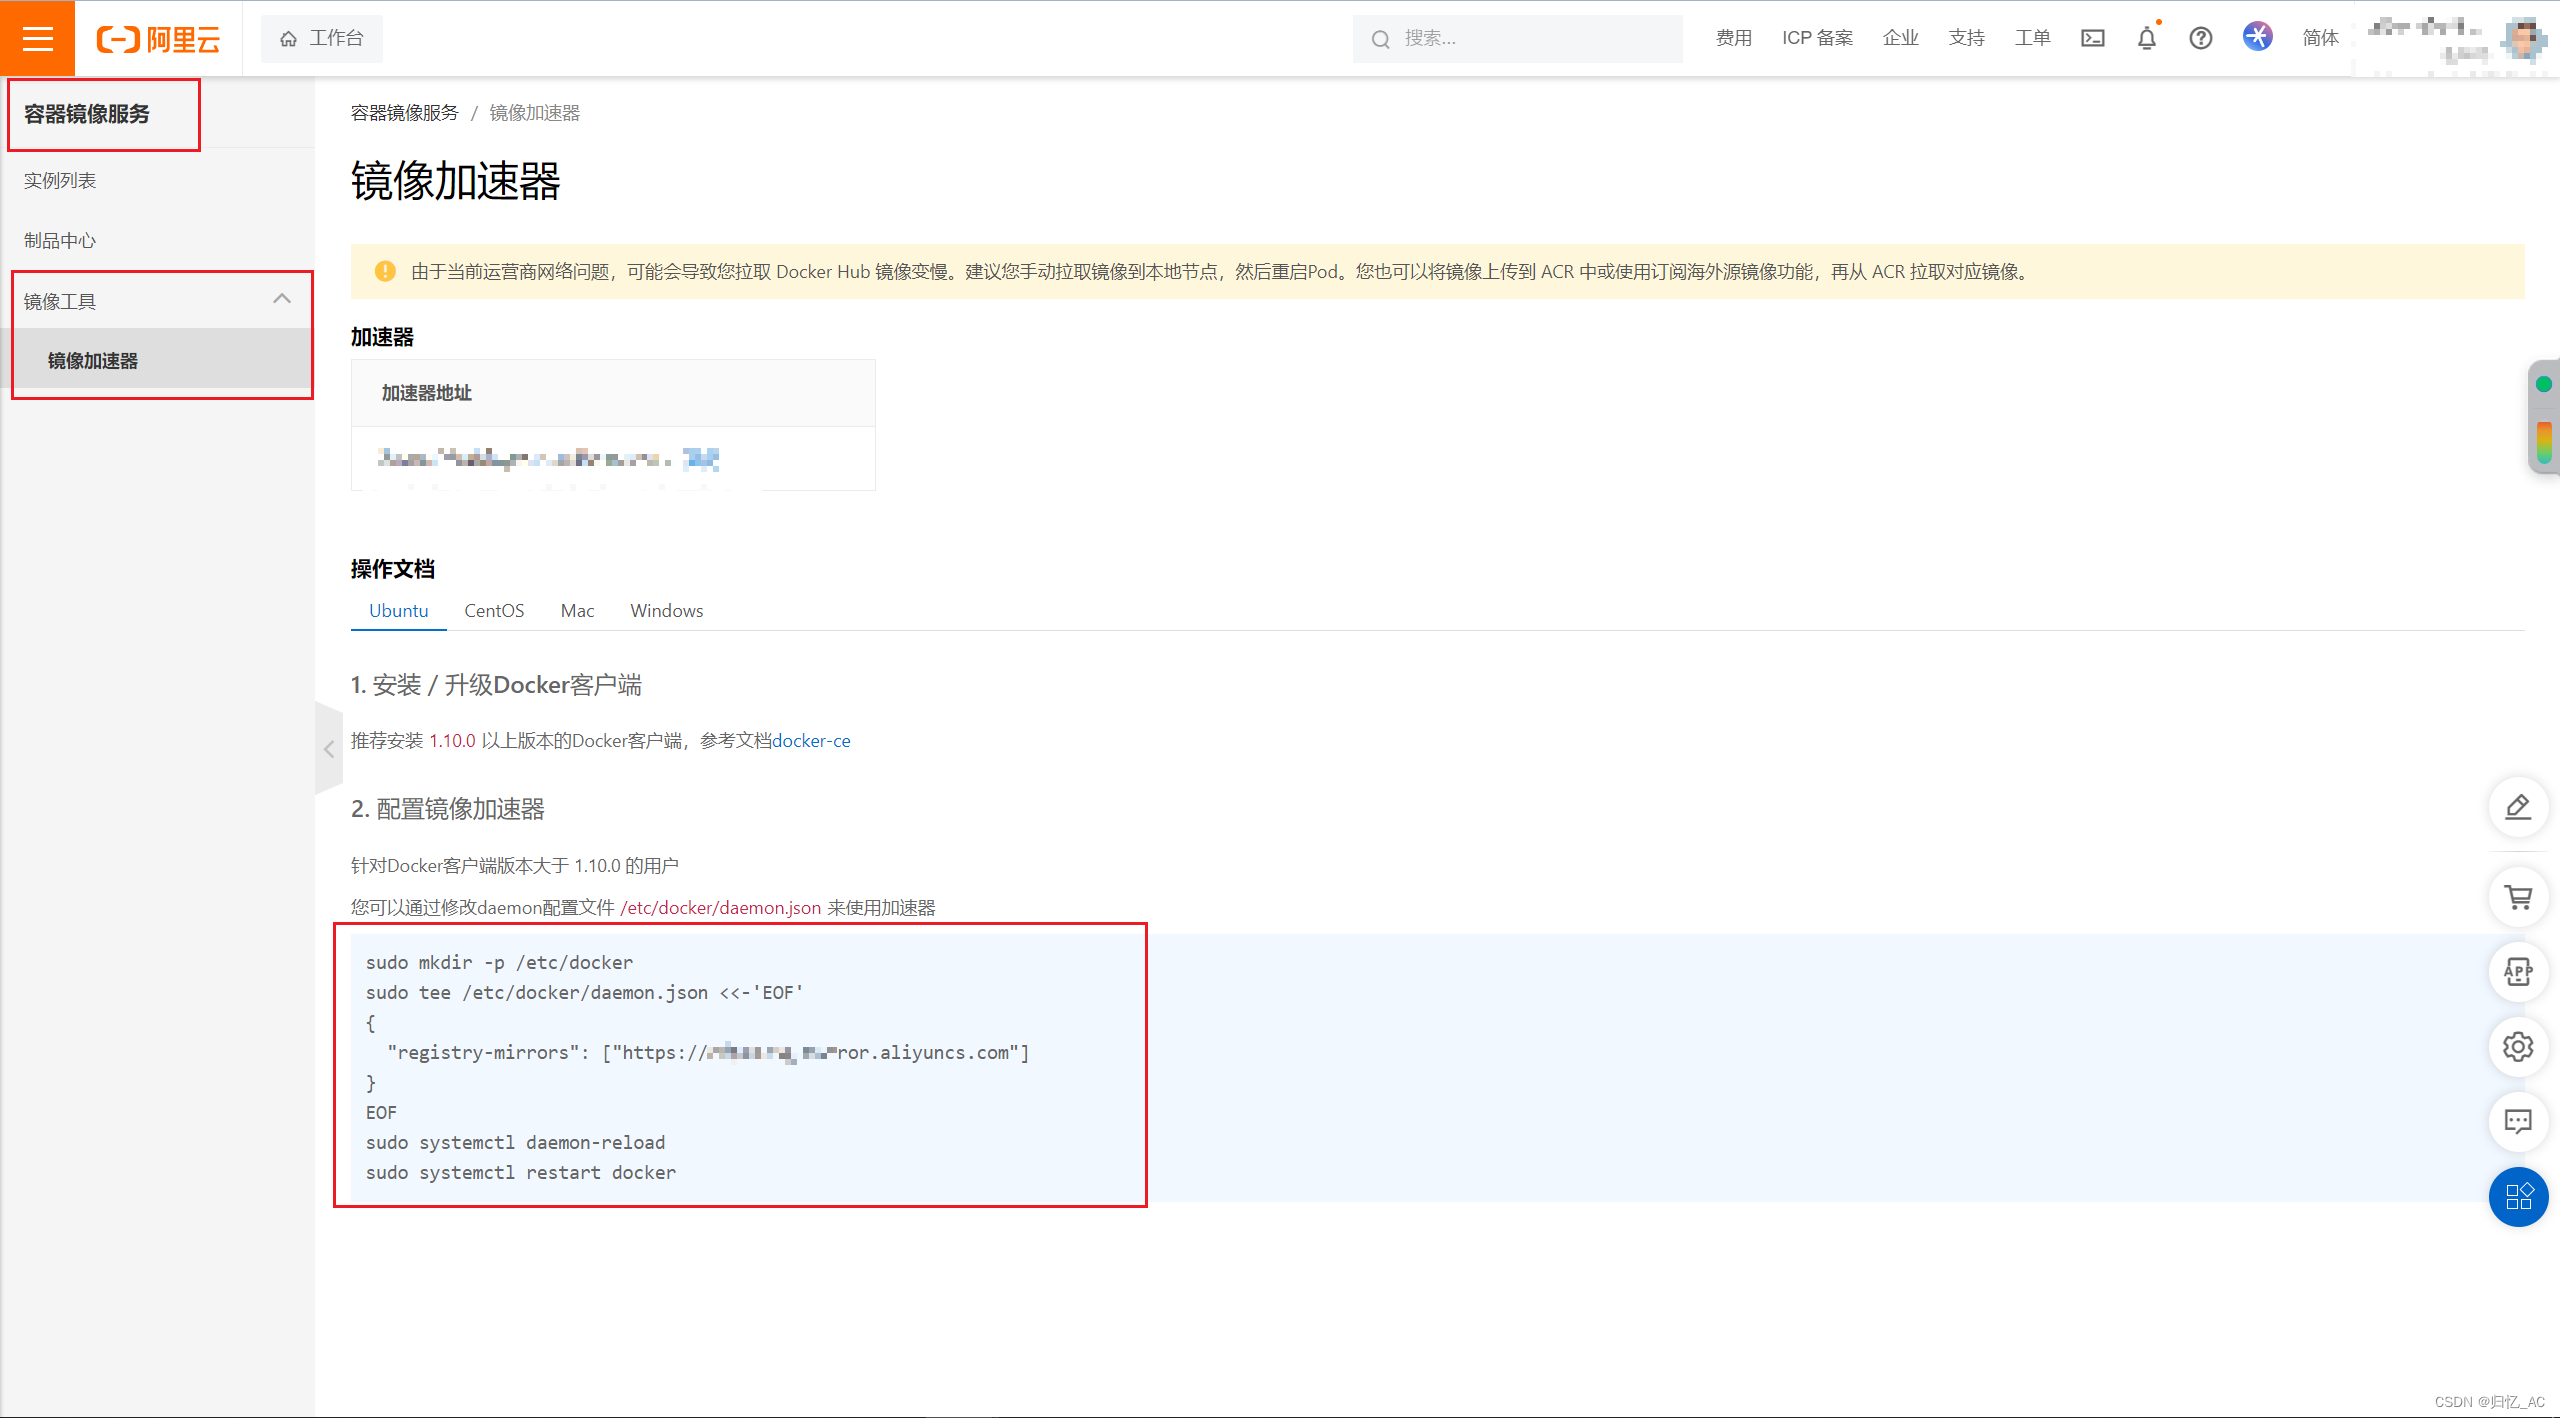
Task: Open the CloudShell terminal icon
Action: pos(2092,38)
